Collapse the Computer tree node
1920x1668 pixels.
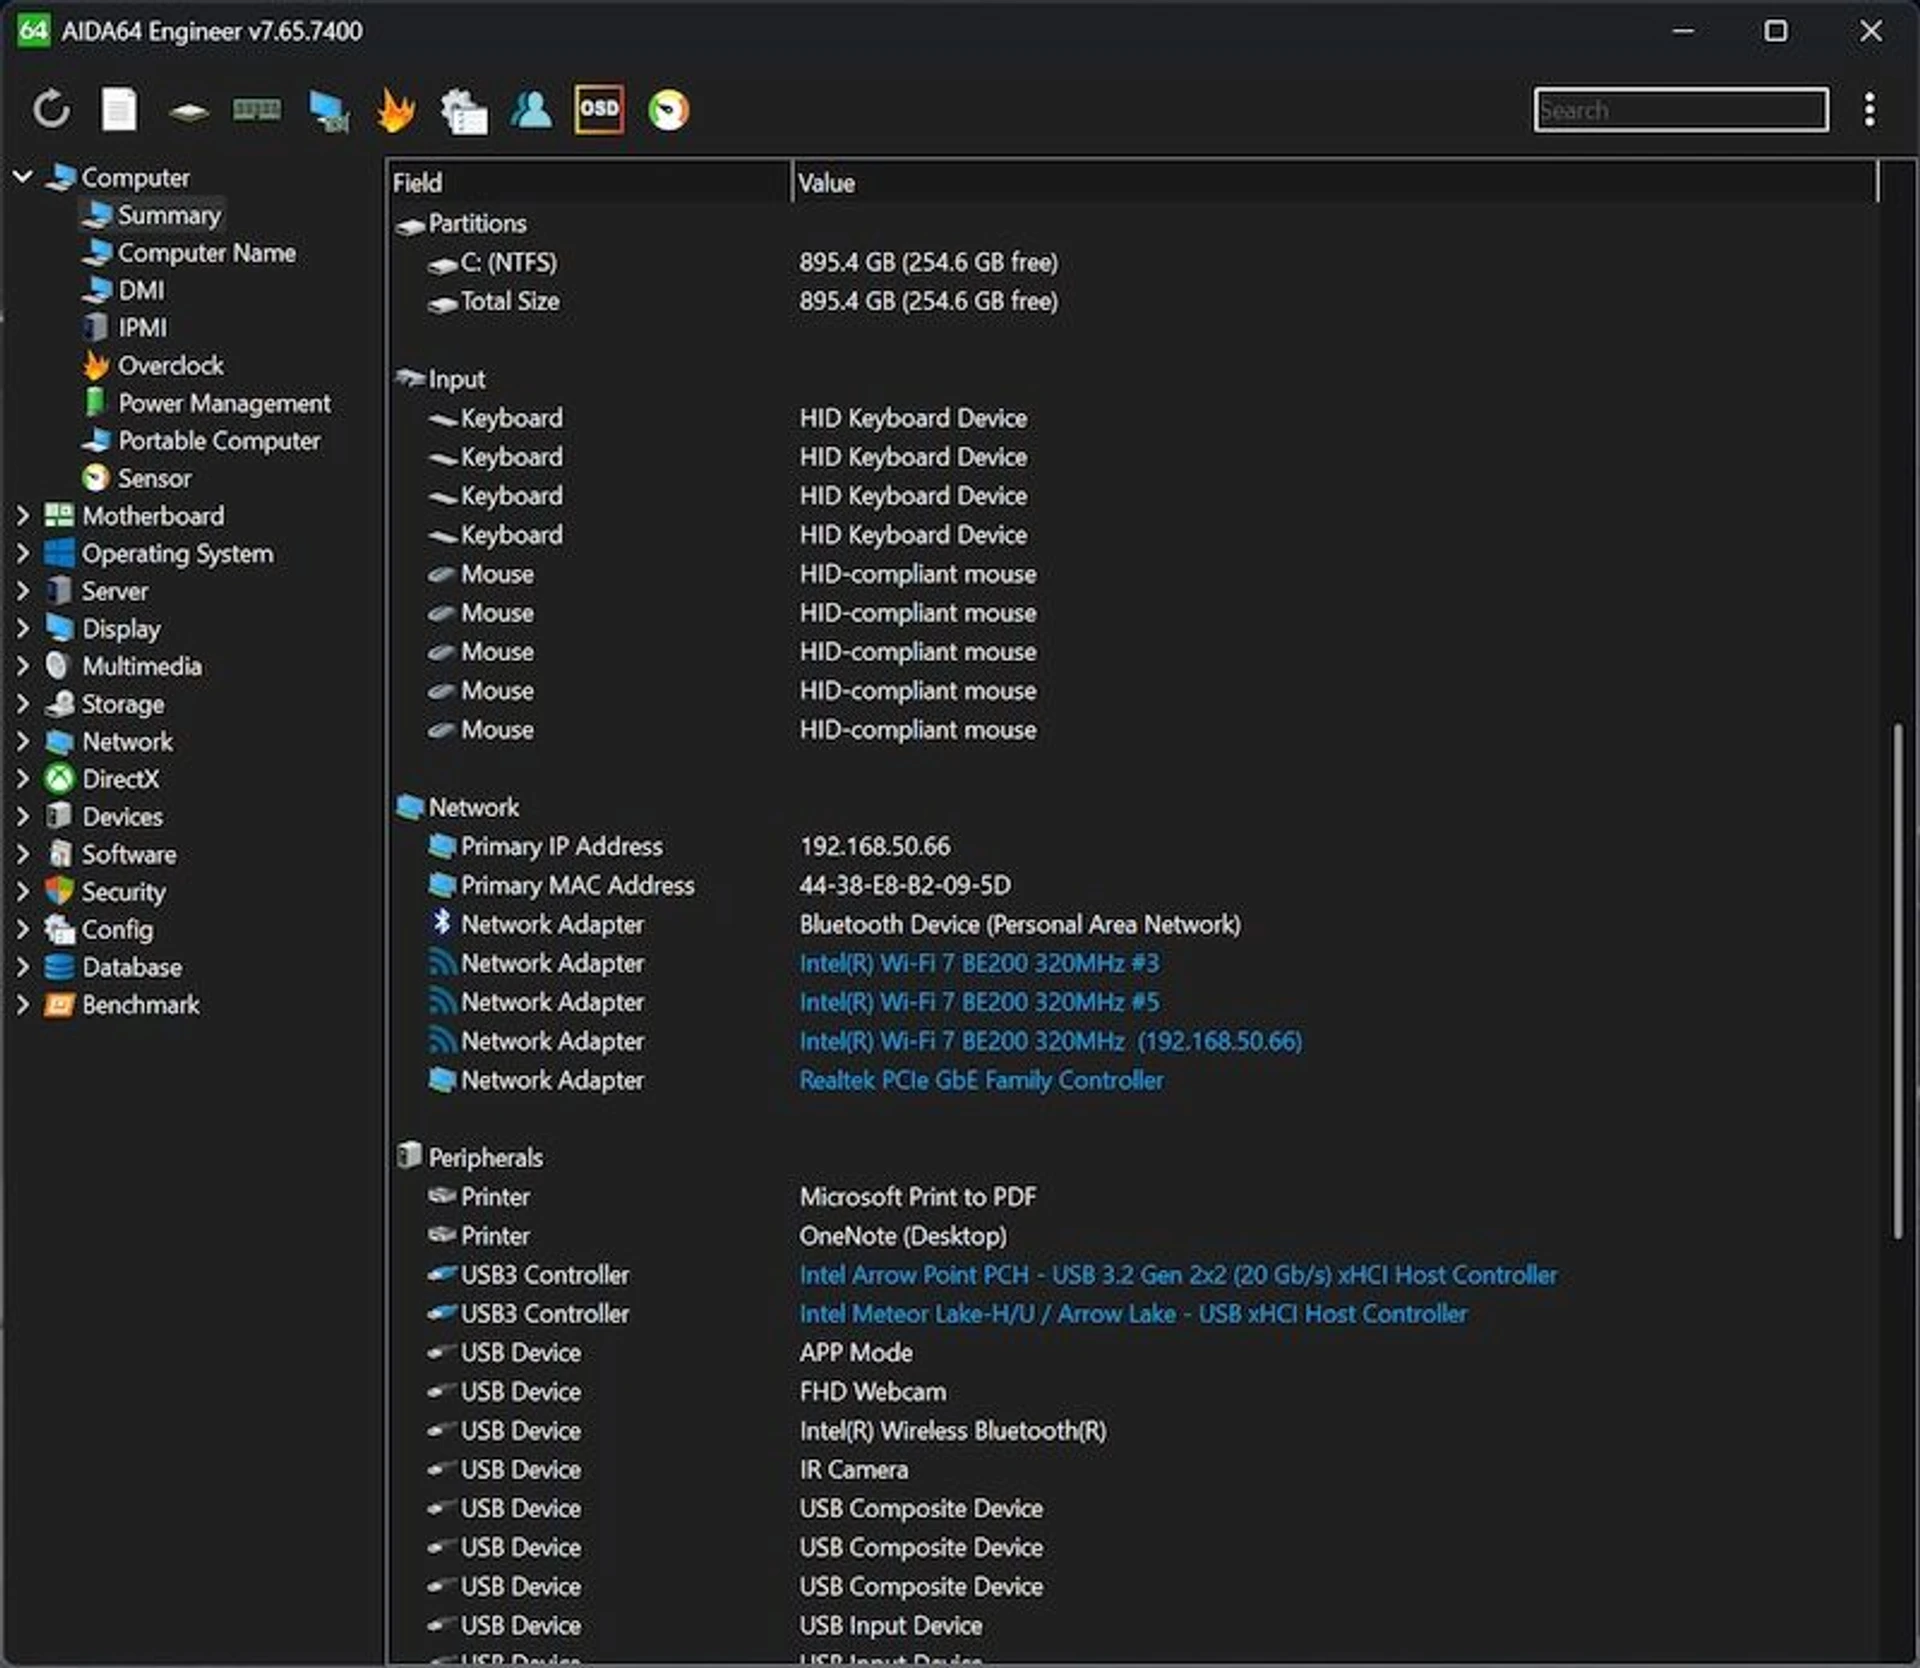[22, 177]
